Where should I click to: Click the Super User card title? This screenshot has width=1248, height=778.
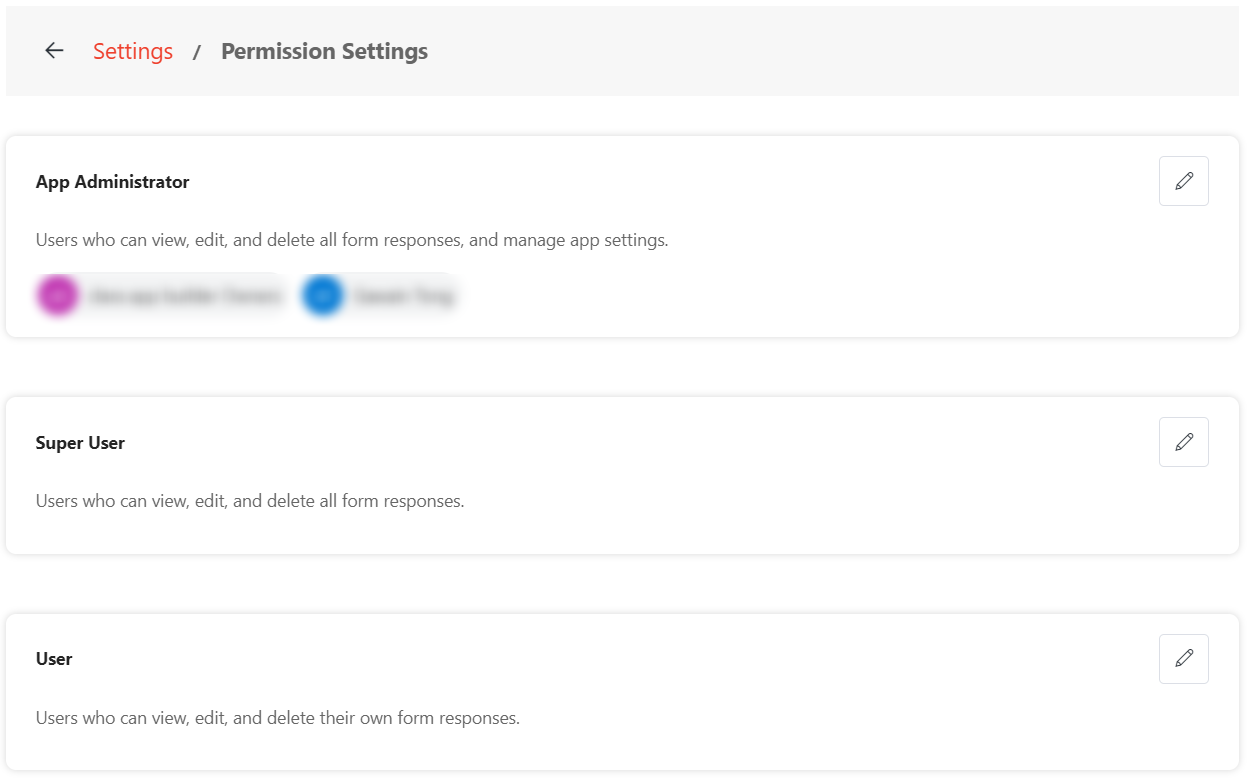pyautogui.click(x=80, y=443)
